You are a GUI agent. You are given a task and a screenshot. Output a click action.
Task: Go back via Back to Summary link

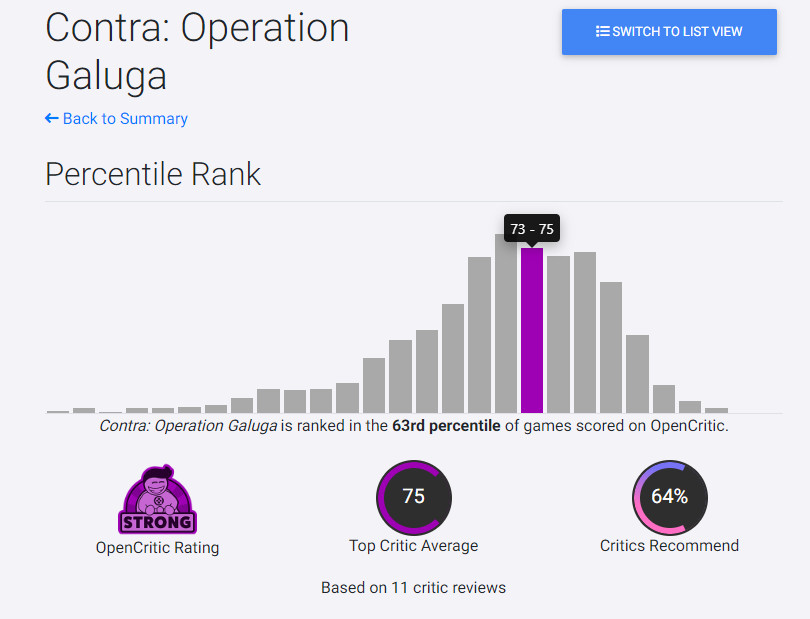(125, 119)
